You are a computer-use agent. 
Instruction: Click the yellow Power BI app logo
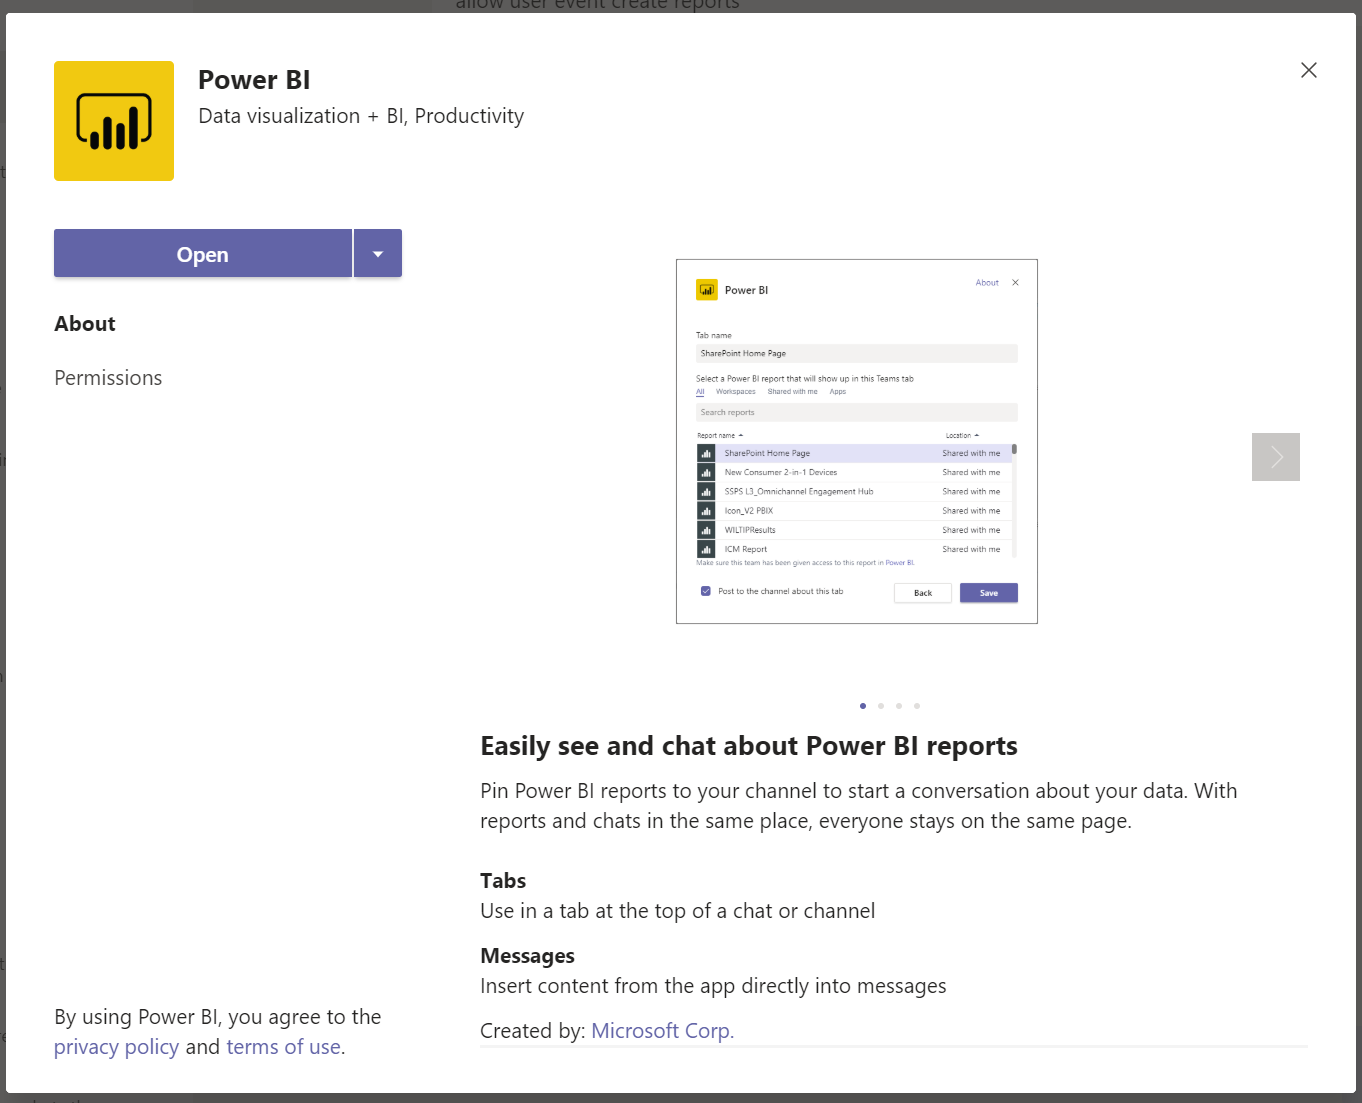point(114,121)
